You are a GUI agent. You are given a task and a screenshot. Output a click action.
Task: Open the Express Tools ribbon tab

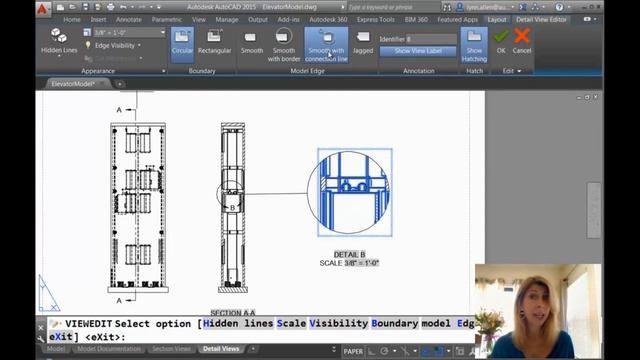[x=376, y=20]
